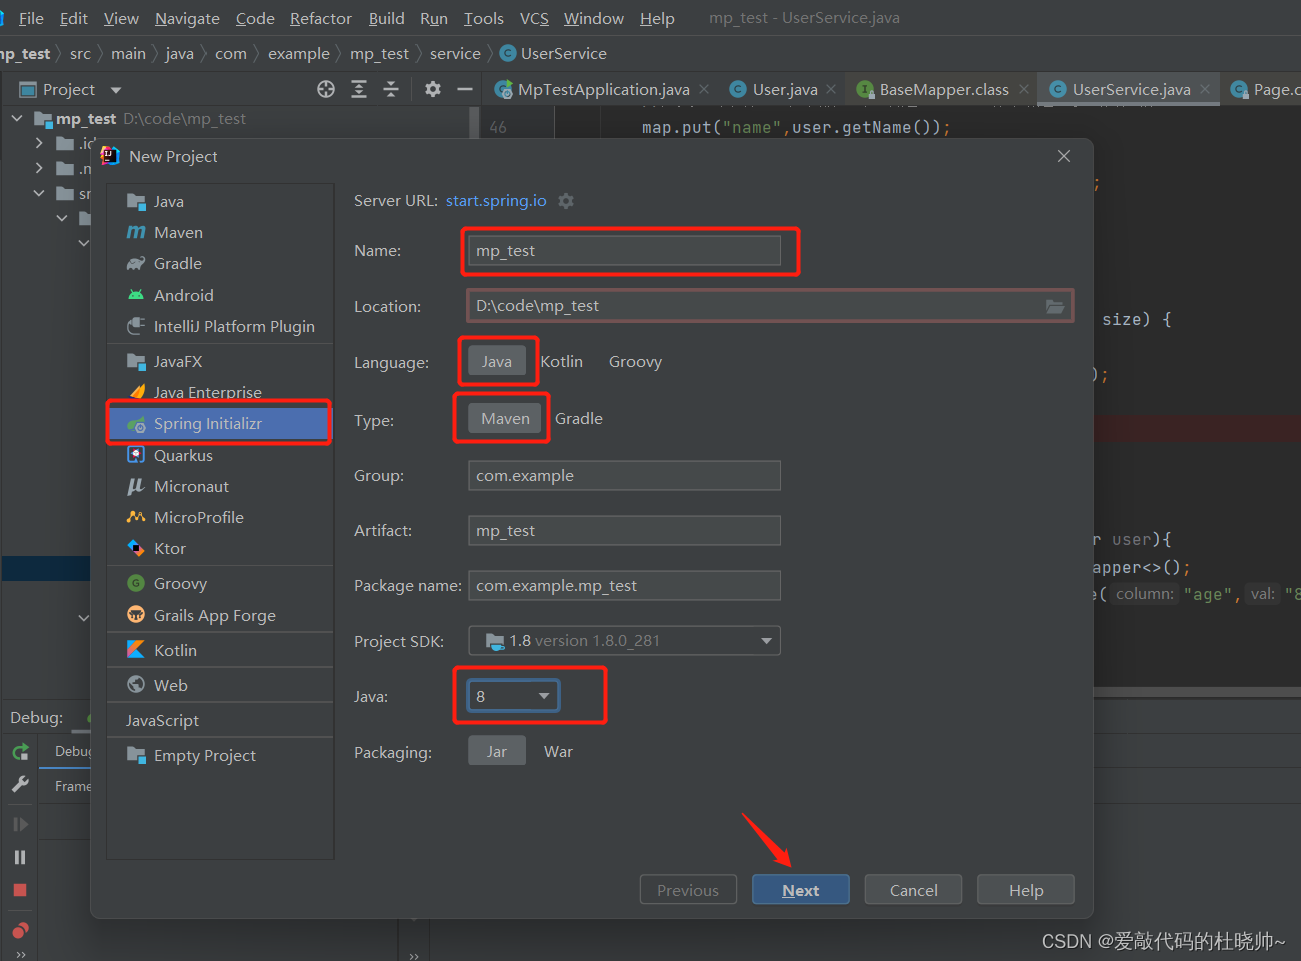Select Micronaut generator in the list
The width and height of the screenshot is (1301, 961).
[x=220, y=486]
